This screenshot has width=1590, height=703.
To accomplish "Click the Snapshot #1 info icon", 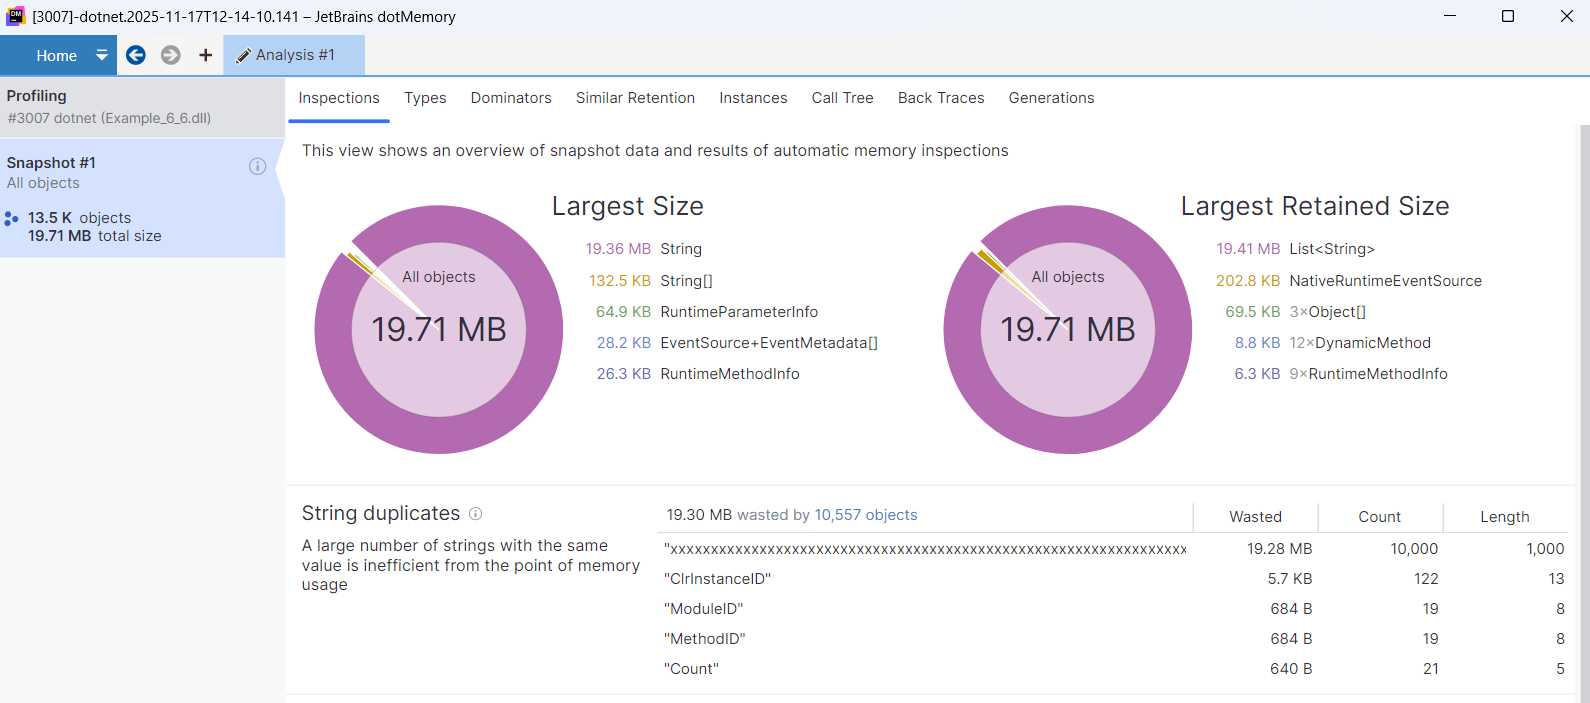I will click(257, 166).
